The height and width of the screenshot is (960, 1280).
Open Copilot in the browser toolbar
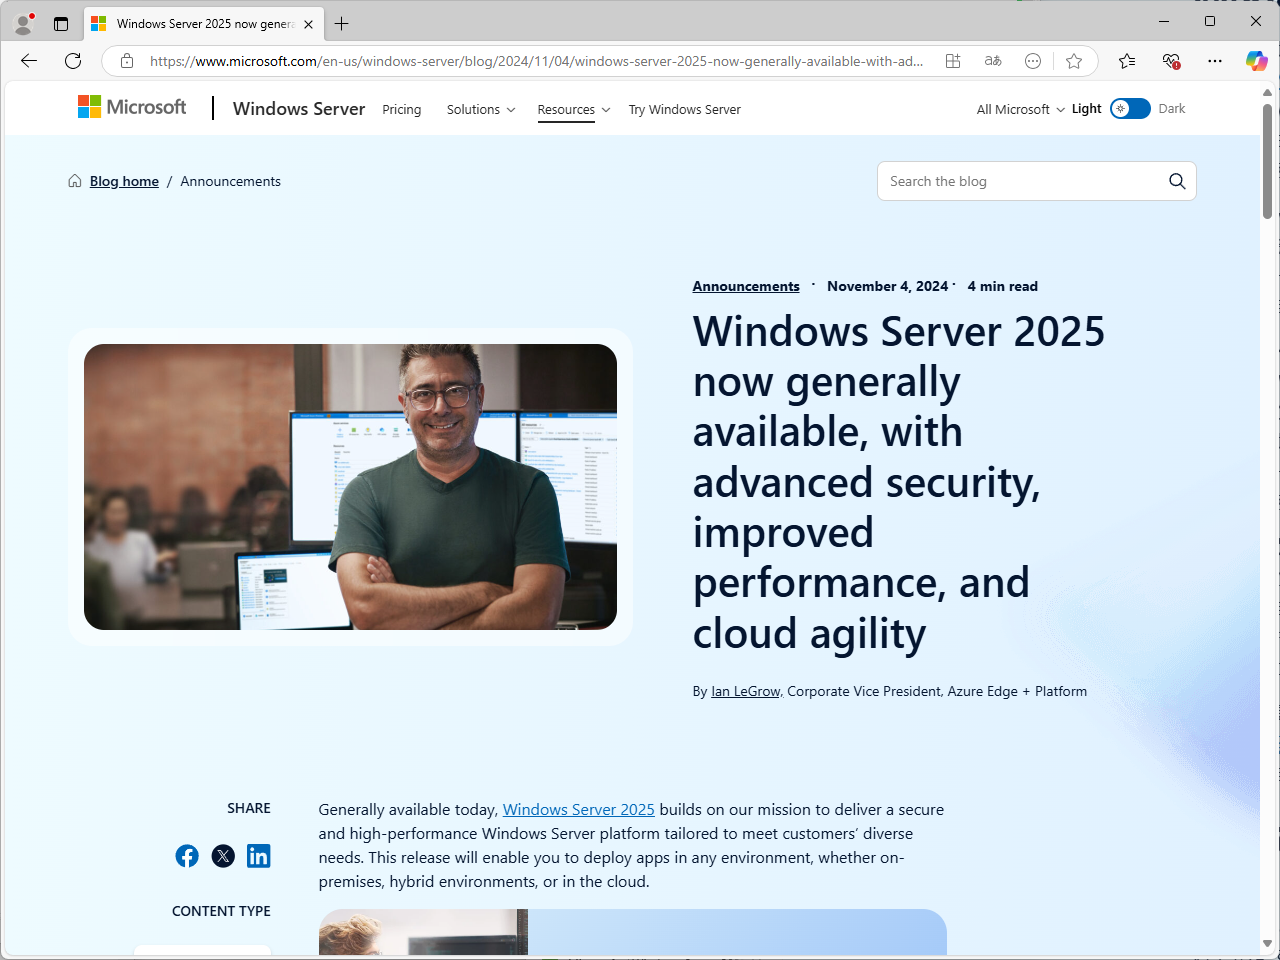pos(1257,61)
